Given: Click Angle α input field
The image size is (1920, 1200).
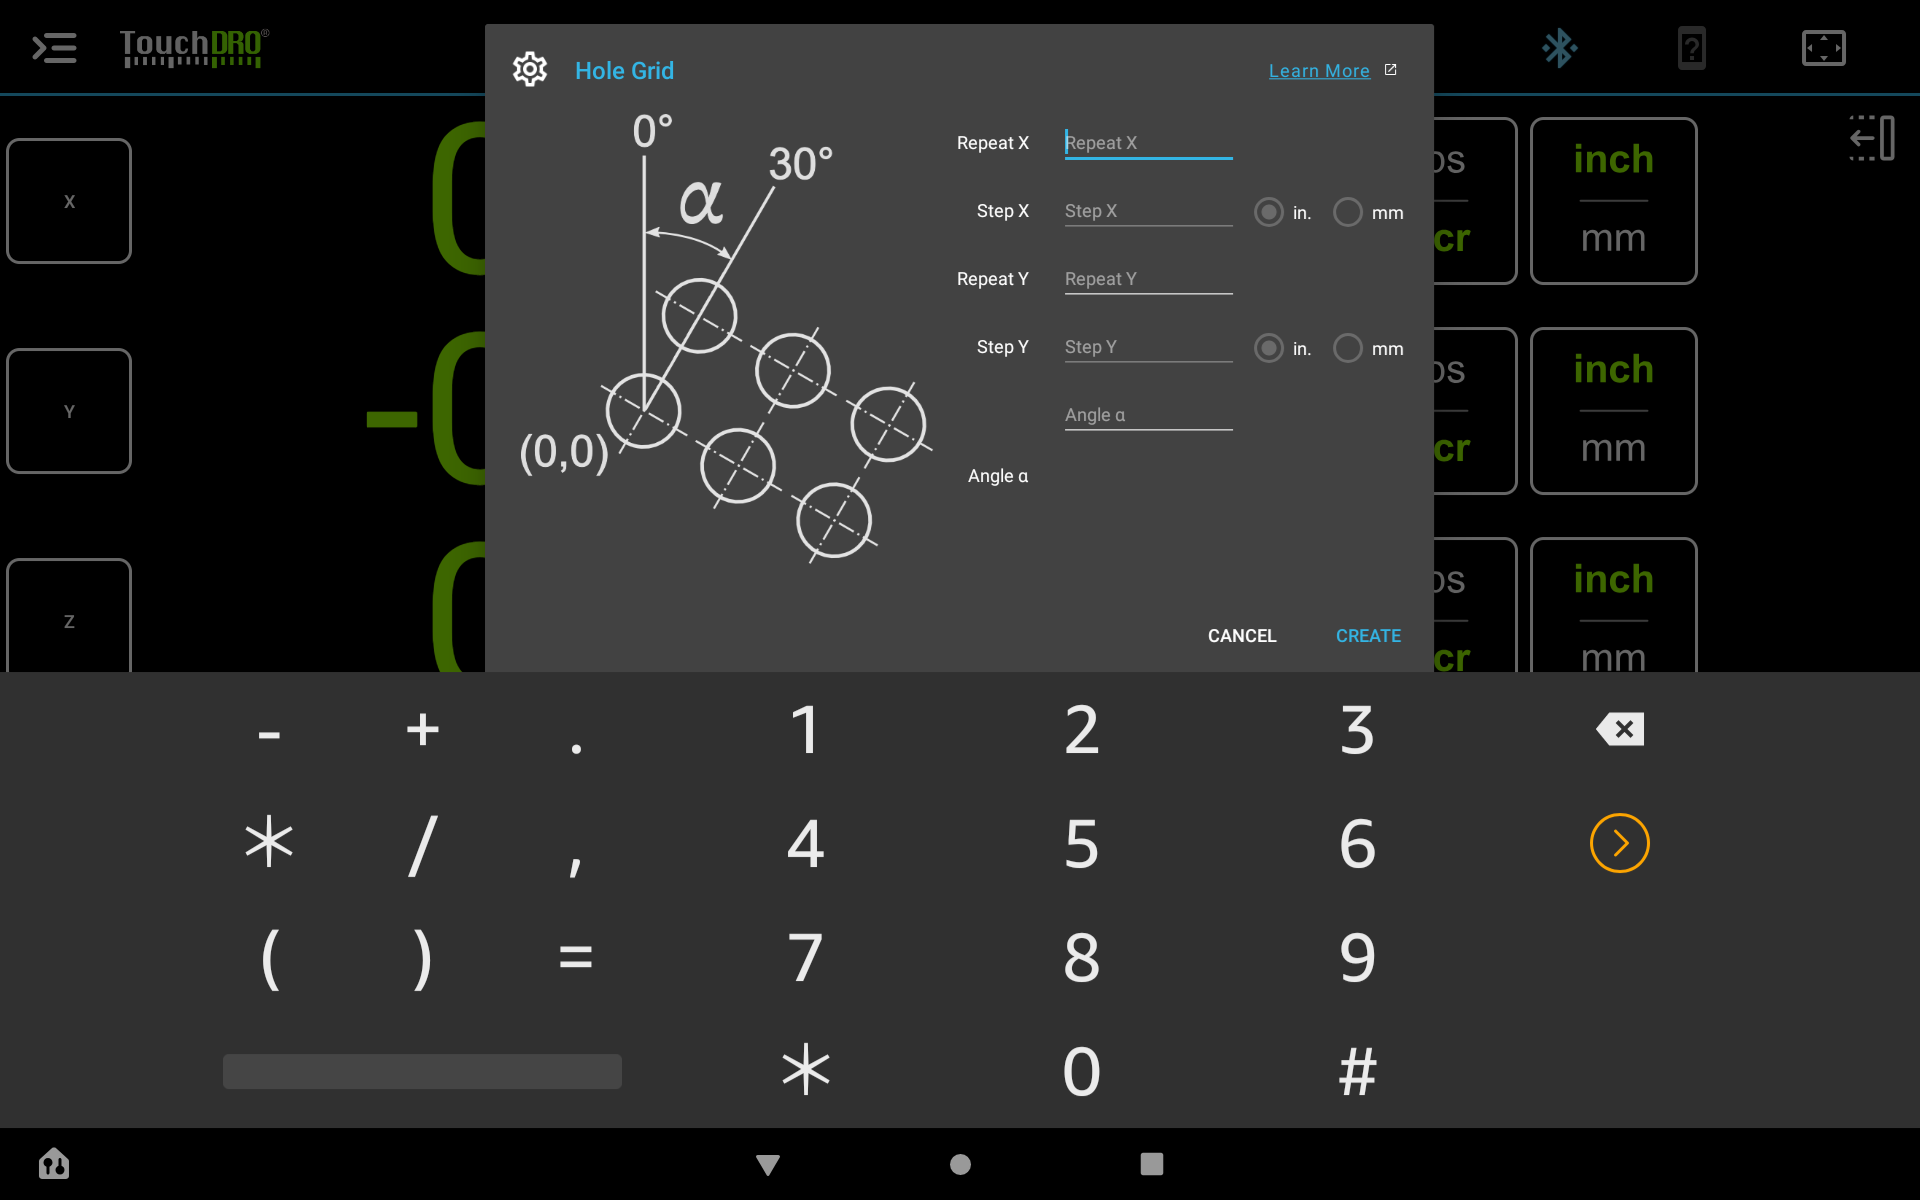Looking at the screenshot, I should coord(1147,413).
